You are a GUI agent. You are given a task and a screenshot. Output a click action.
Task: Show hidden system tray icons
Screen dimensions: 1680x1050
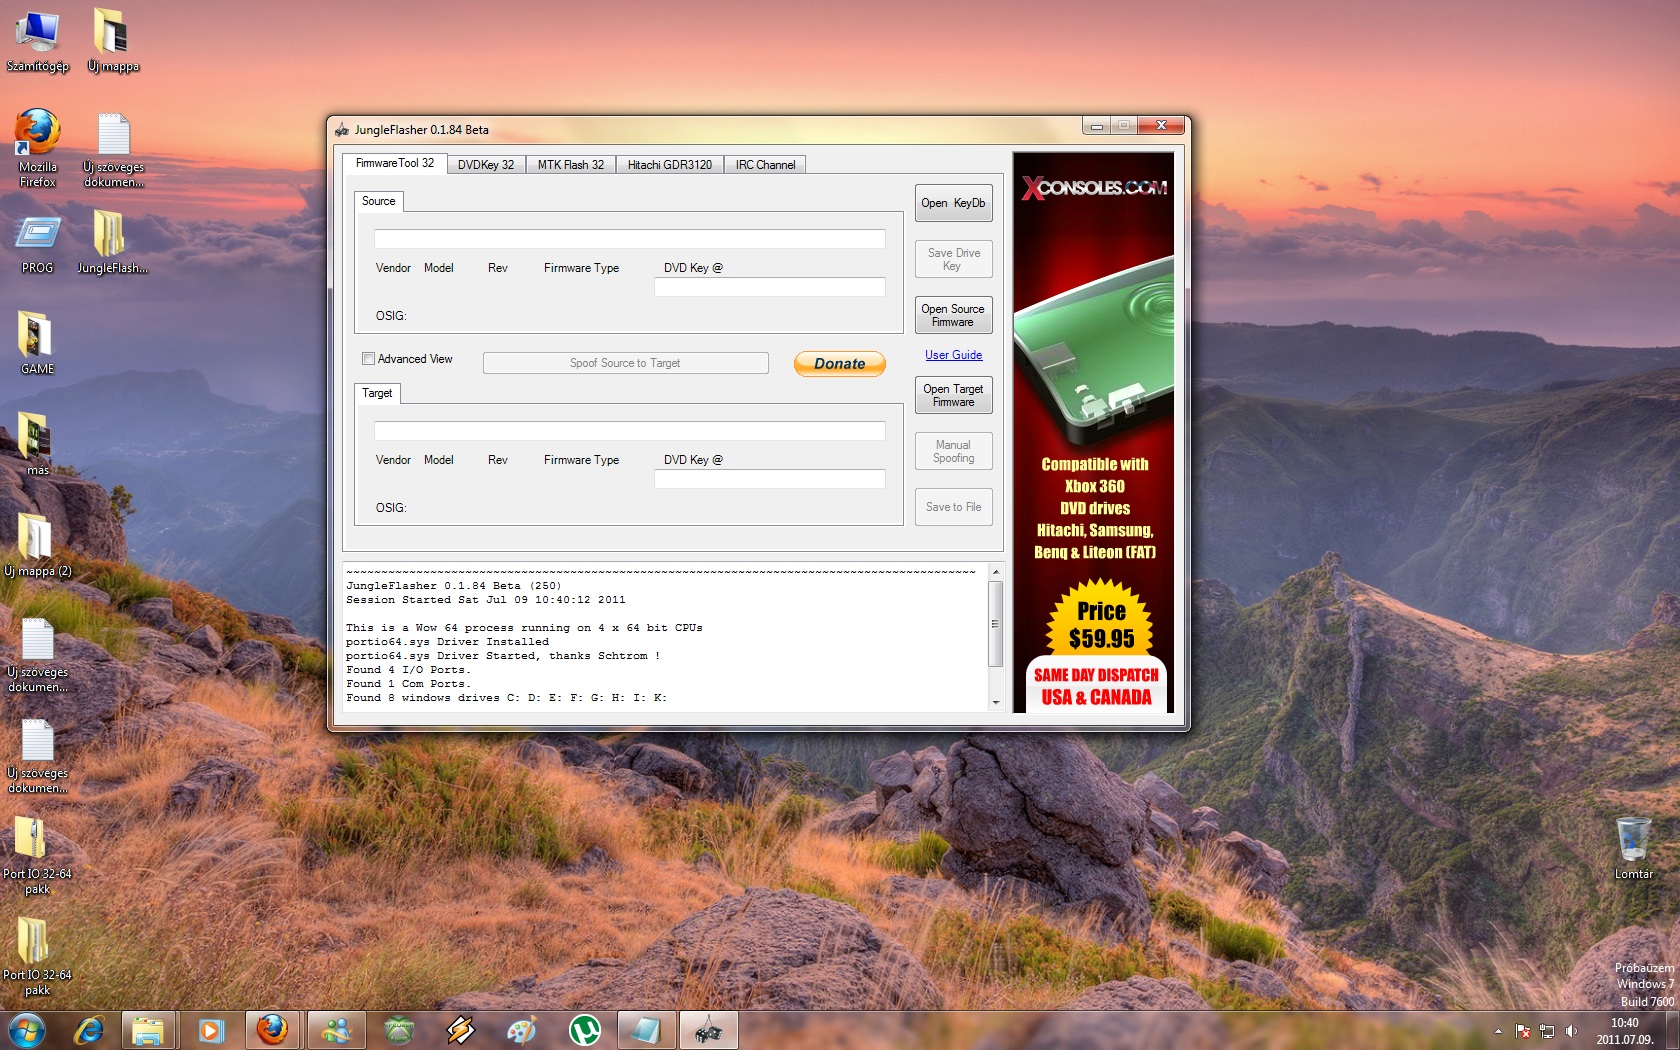point(1498,1031)
